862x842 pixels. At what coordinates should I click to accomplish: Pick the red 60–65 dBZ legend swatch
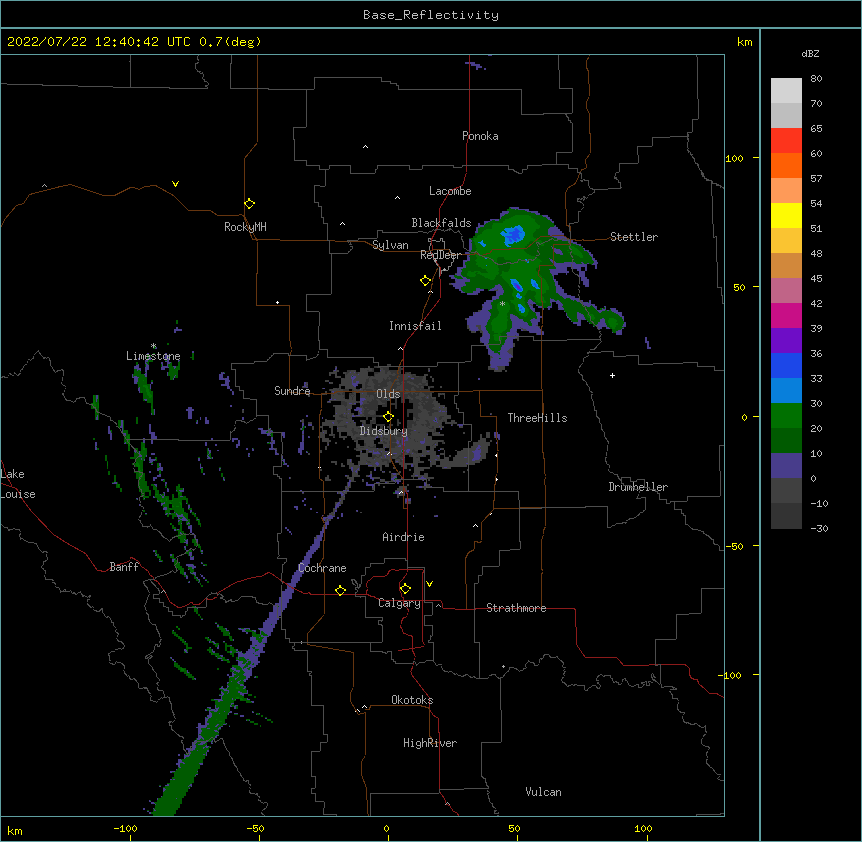(x=786, y=141)
